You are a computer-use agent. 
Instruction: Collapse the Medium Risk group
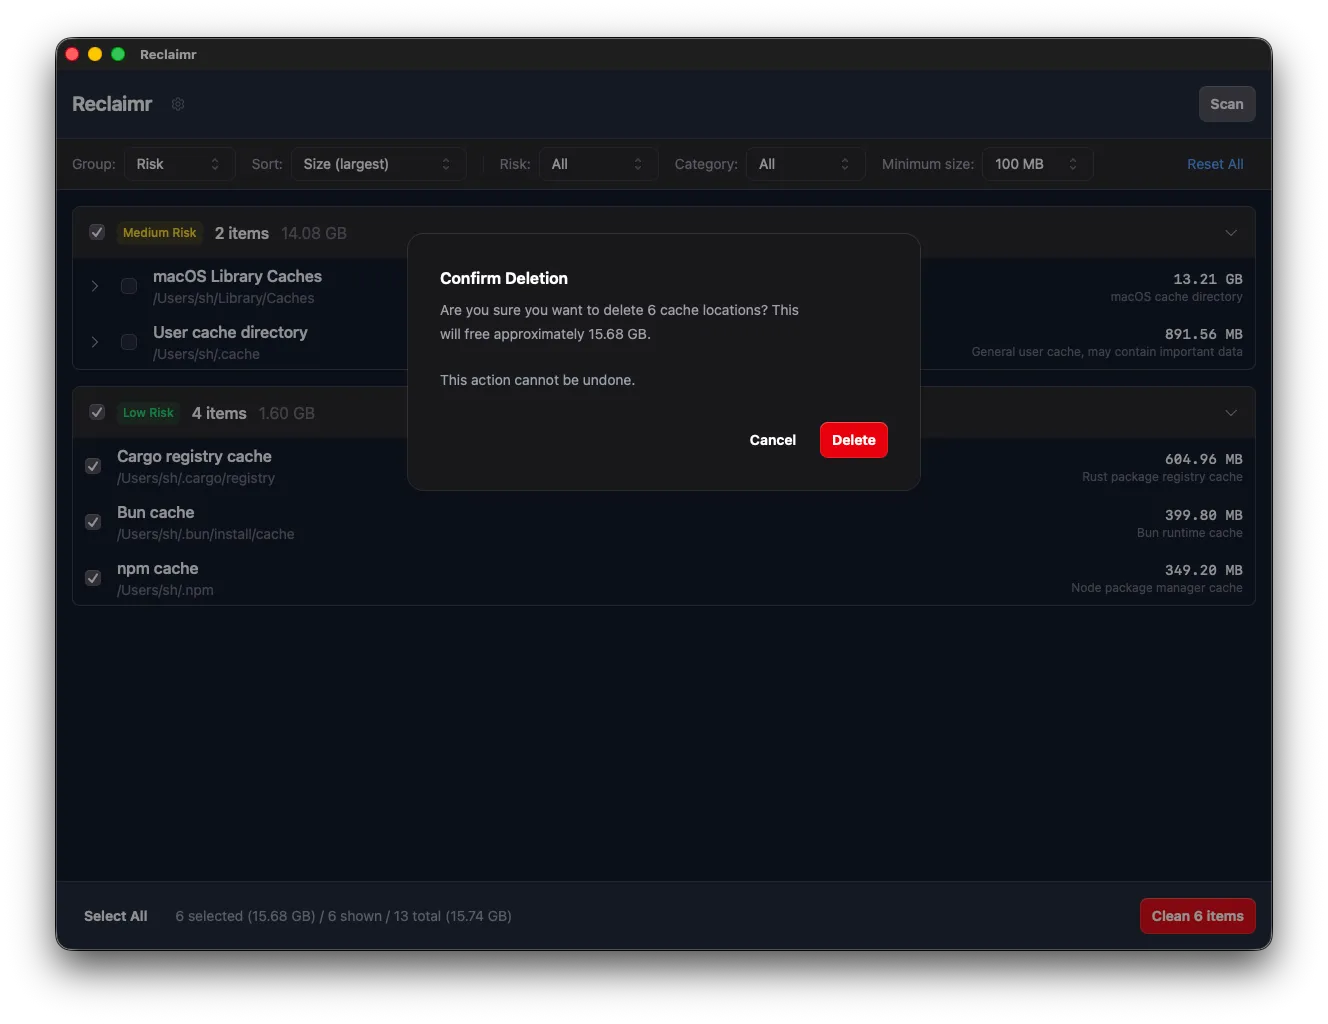(x=1231, y=232)
